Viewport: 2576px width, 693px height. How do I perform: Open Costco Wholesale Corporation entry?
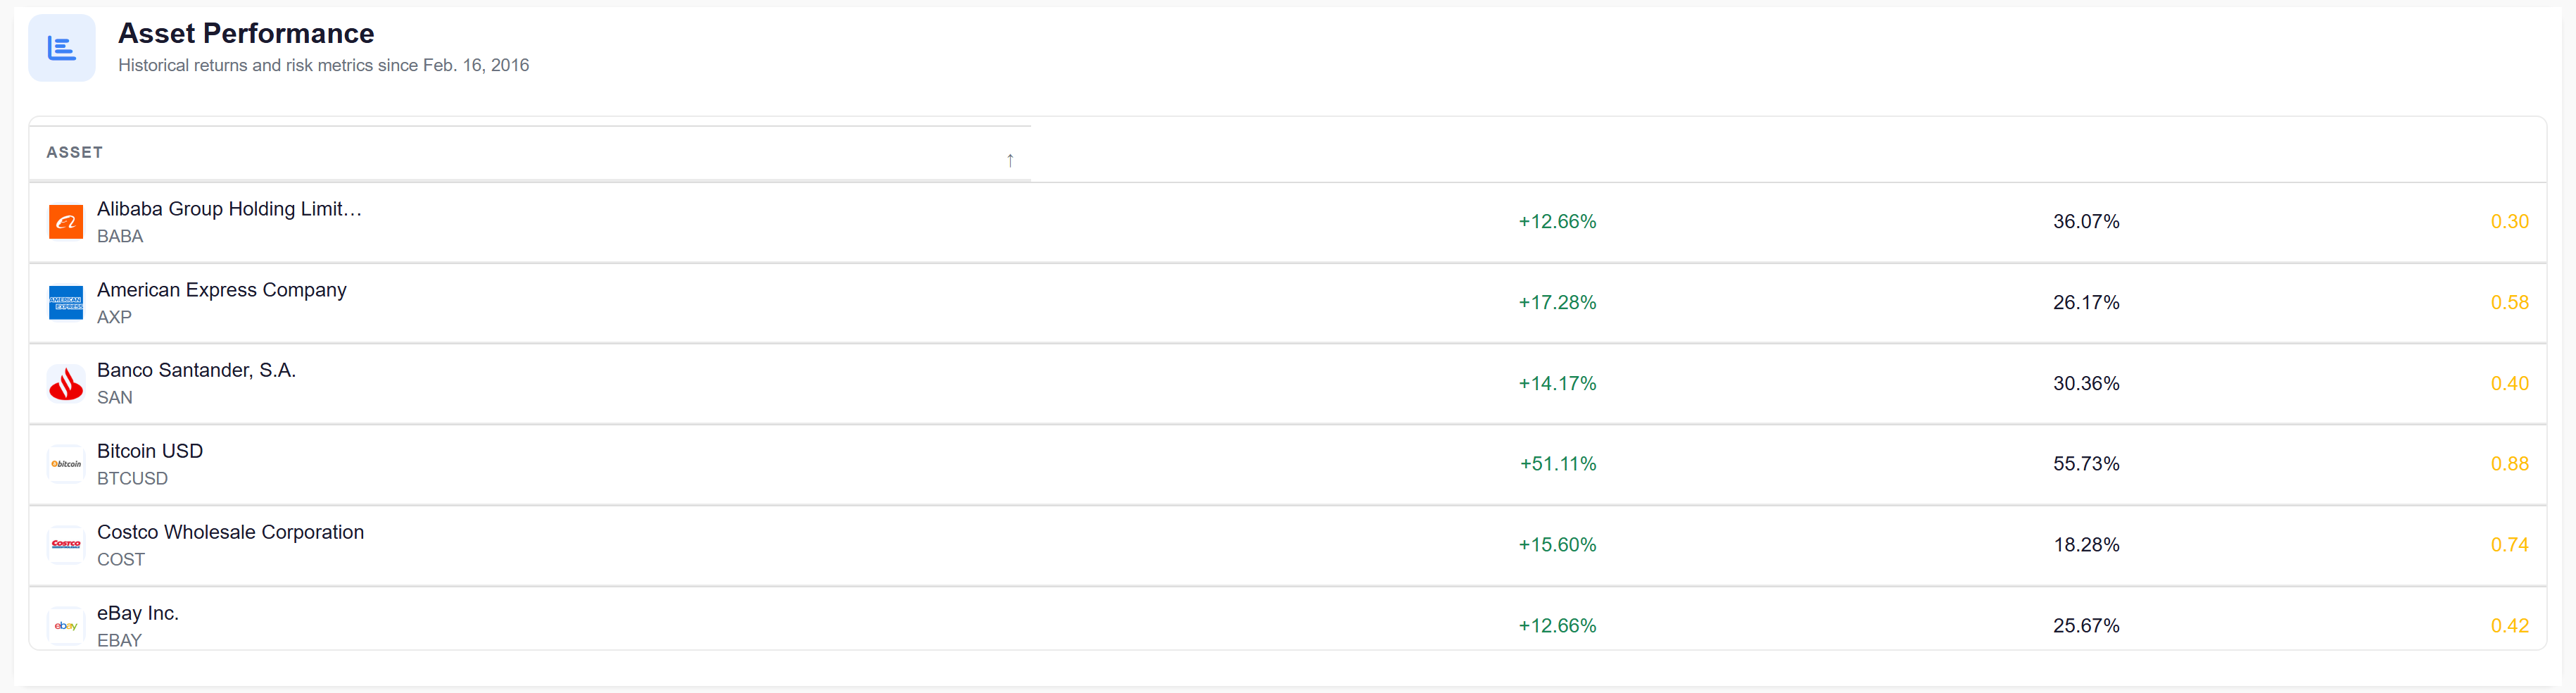(x=230, y=532)
